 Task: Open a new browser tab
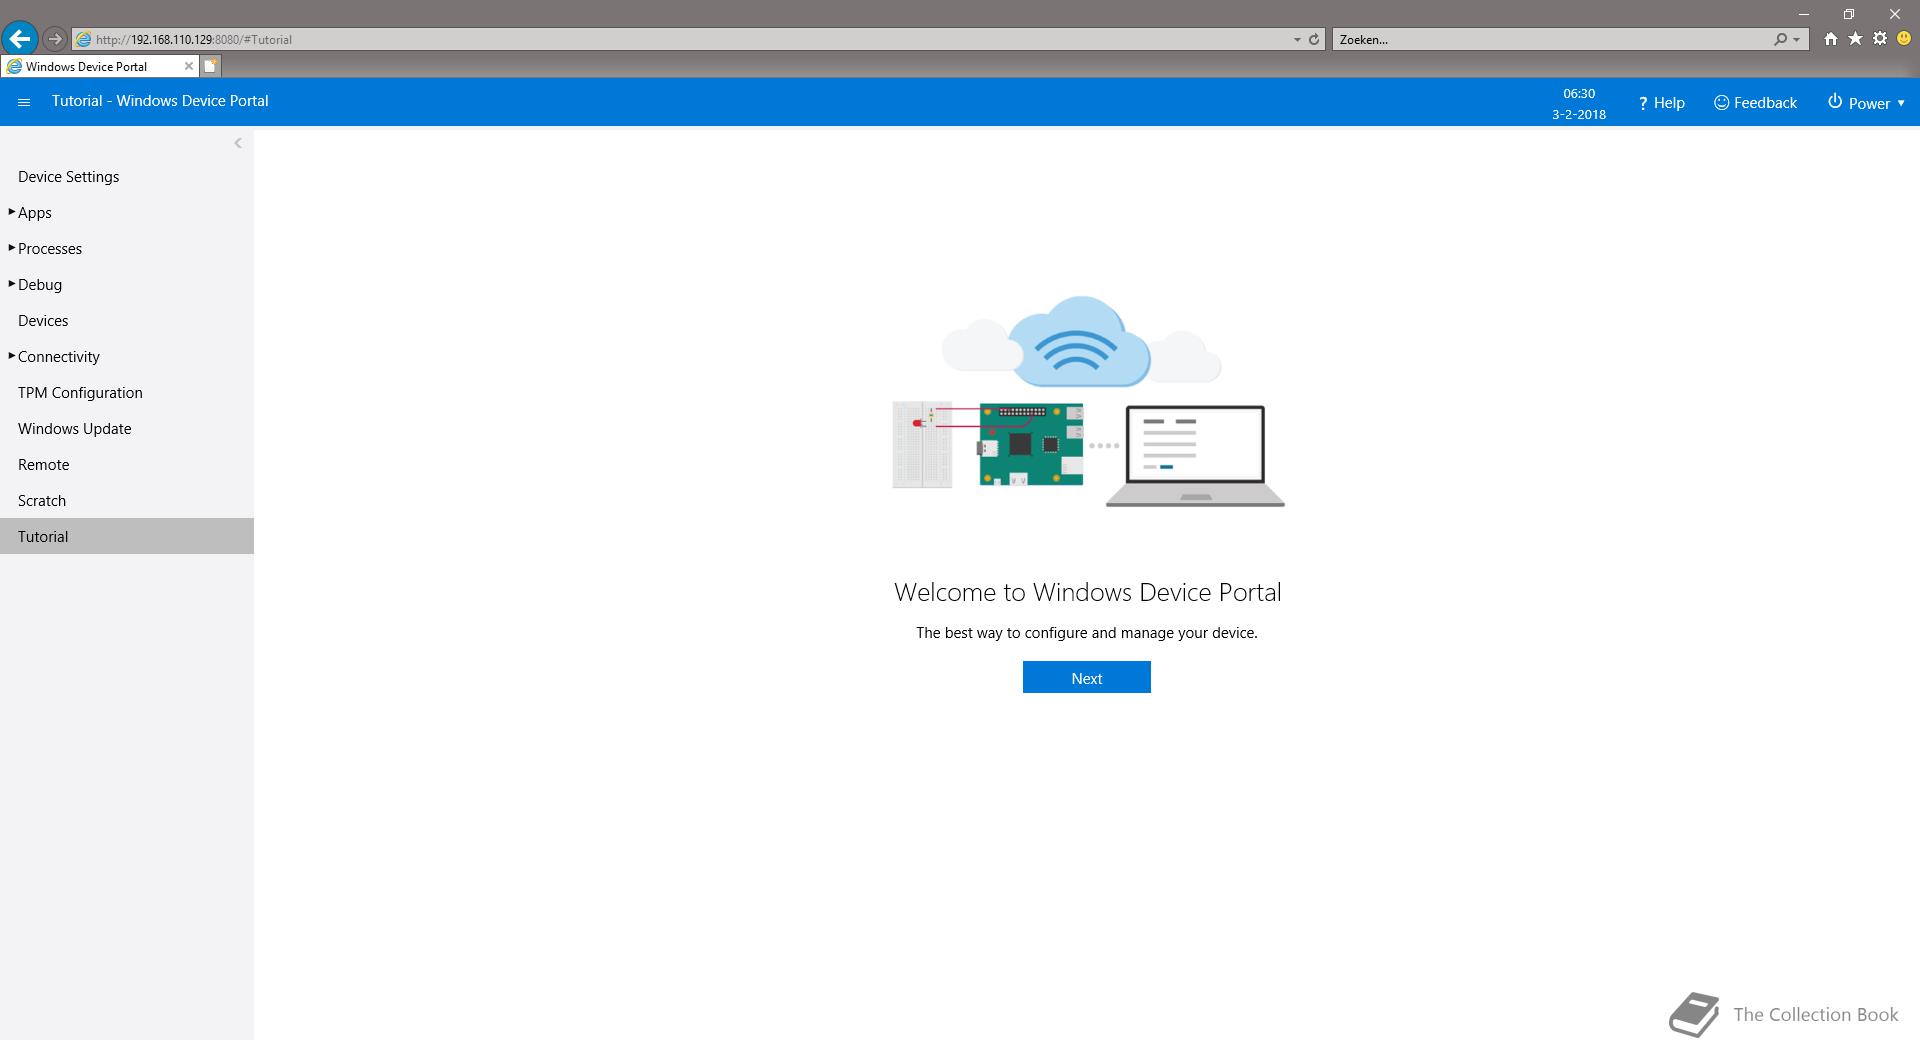211,66
